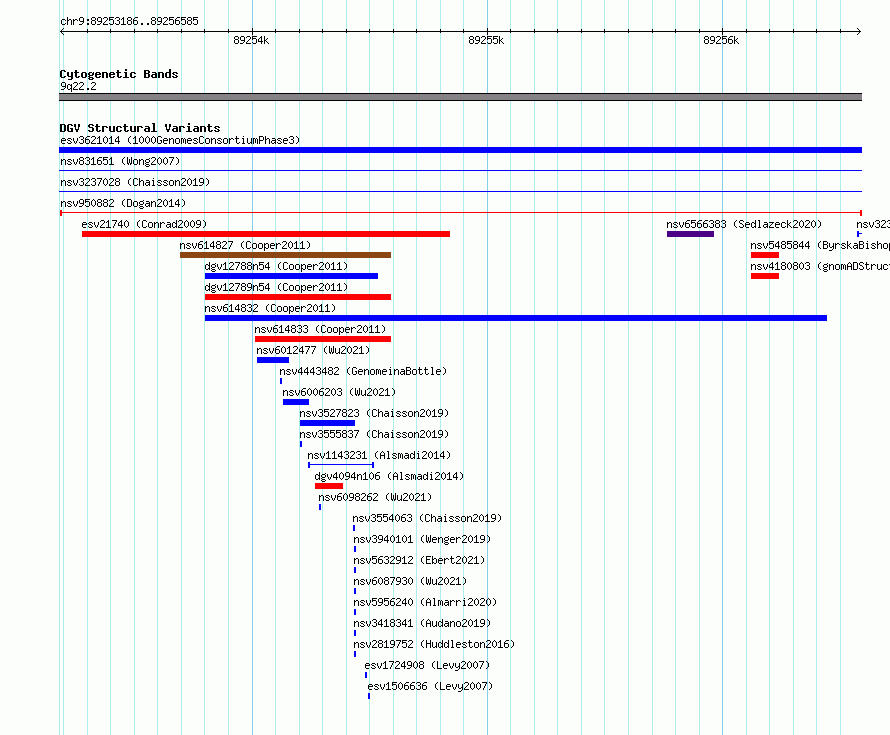The image size is (890, 735).
Task: Click the ruler's left arrow end
Action: (62, 32)
